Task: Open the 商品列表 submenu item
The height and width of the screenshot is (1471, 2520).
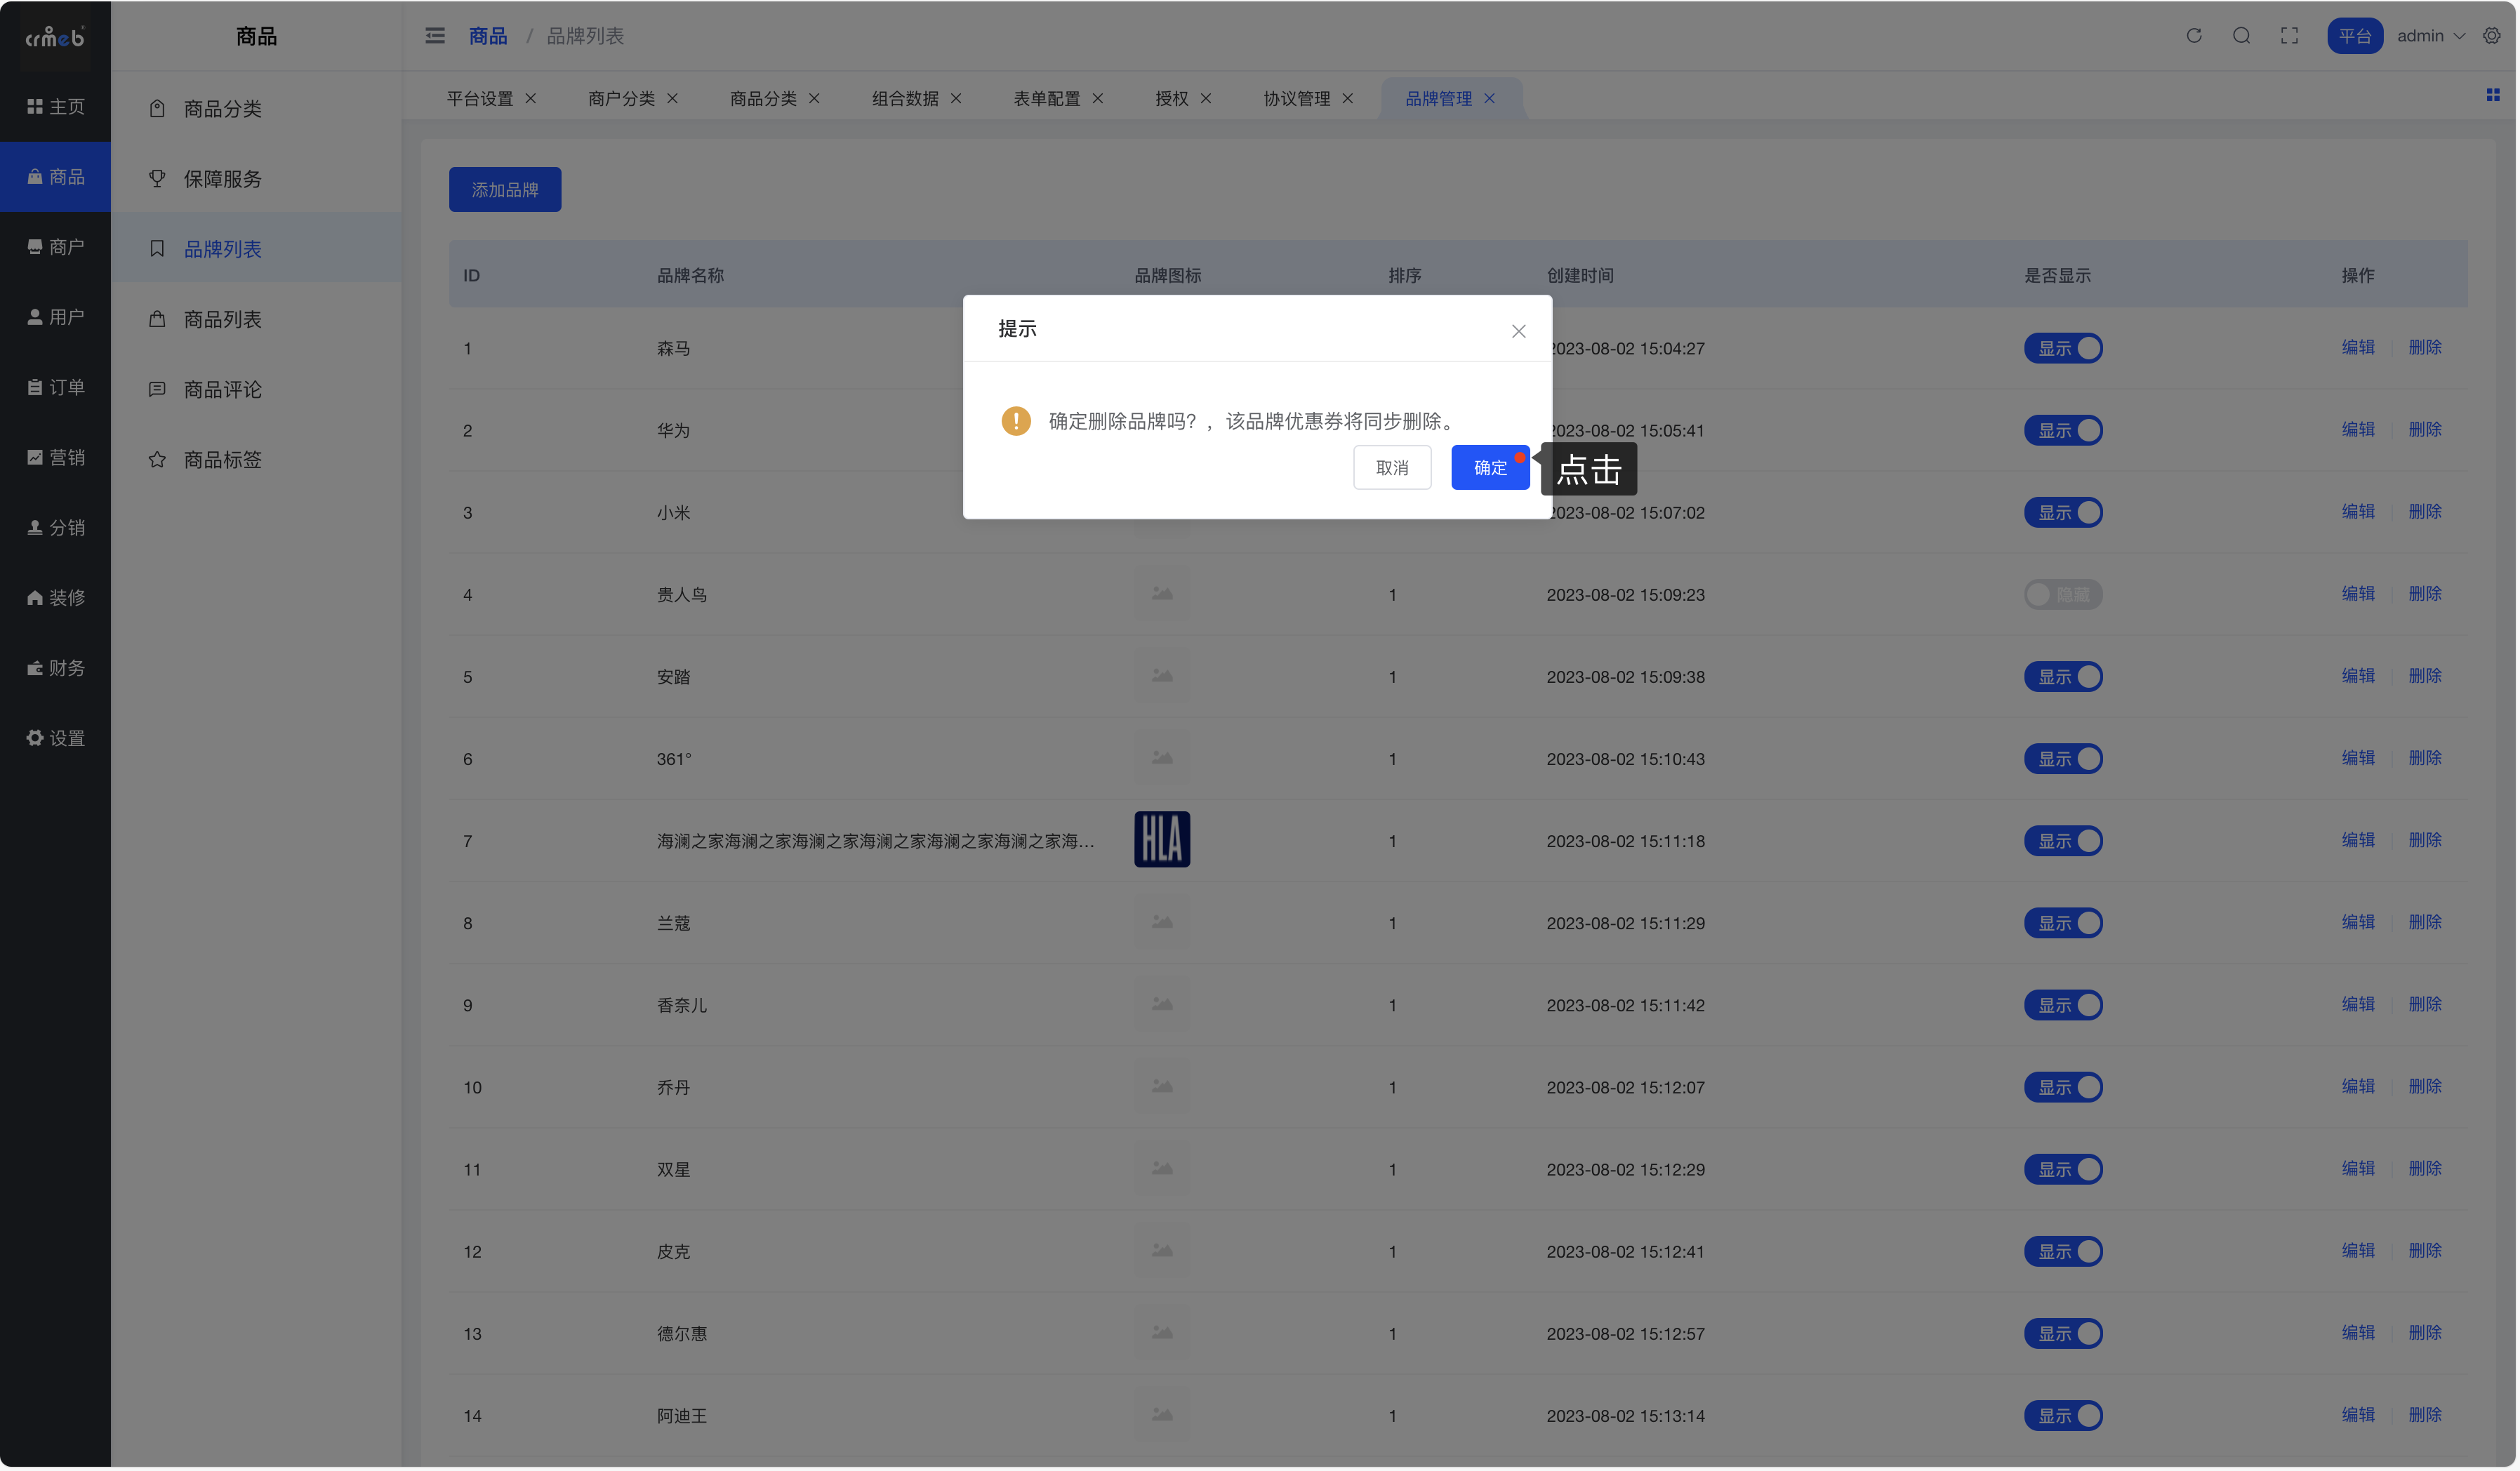Action: coord(222,319)
